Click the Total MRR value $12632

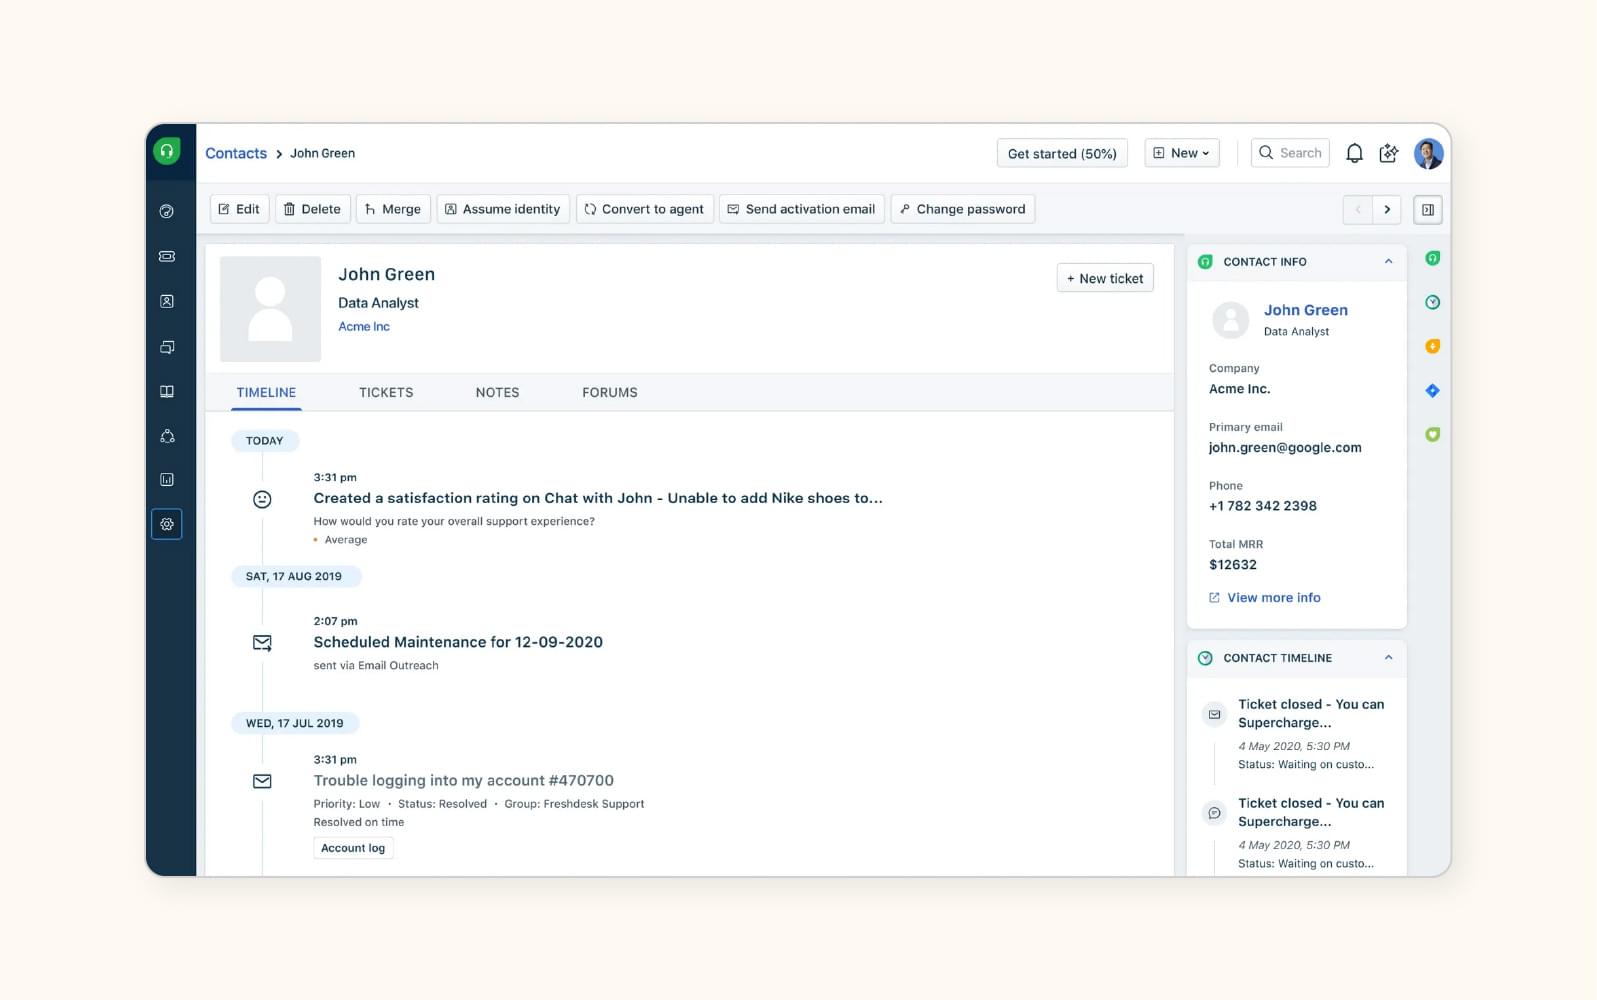pos(1233,565)
